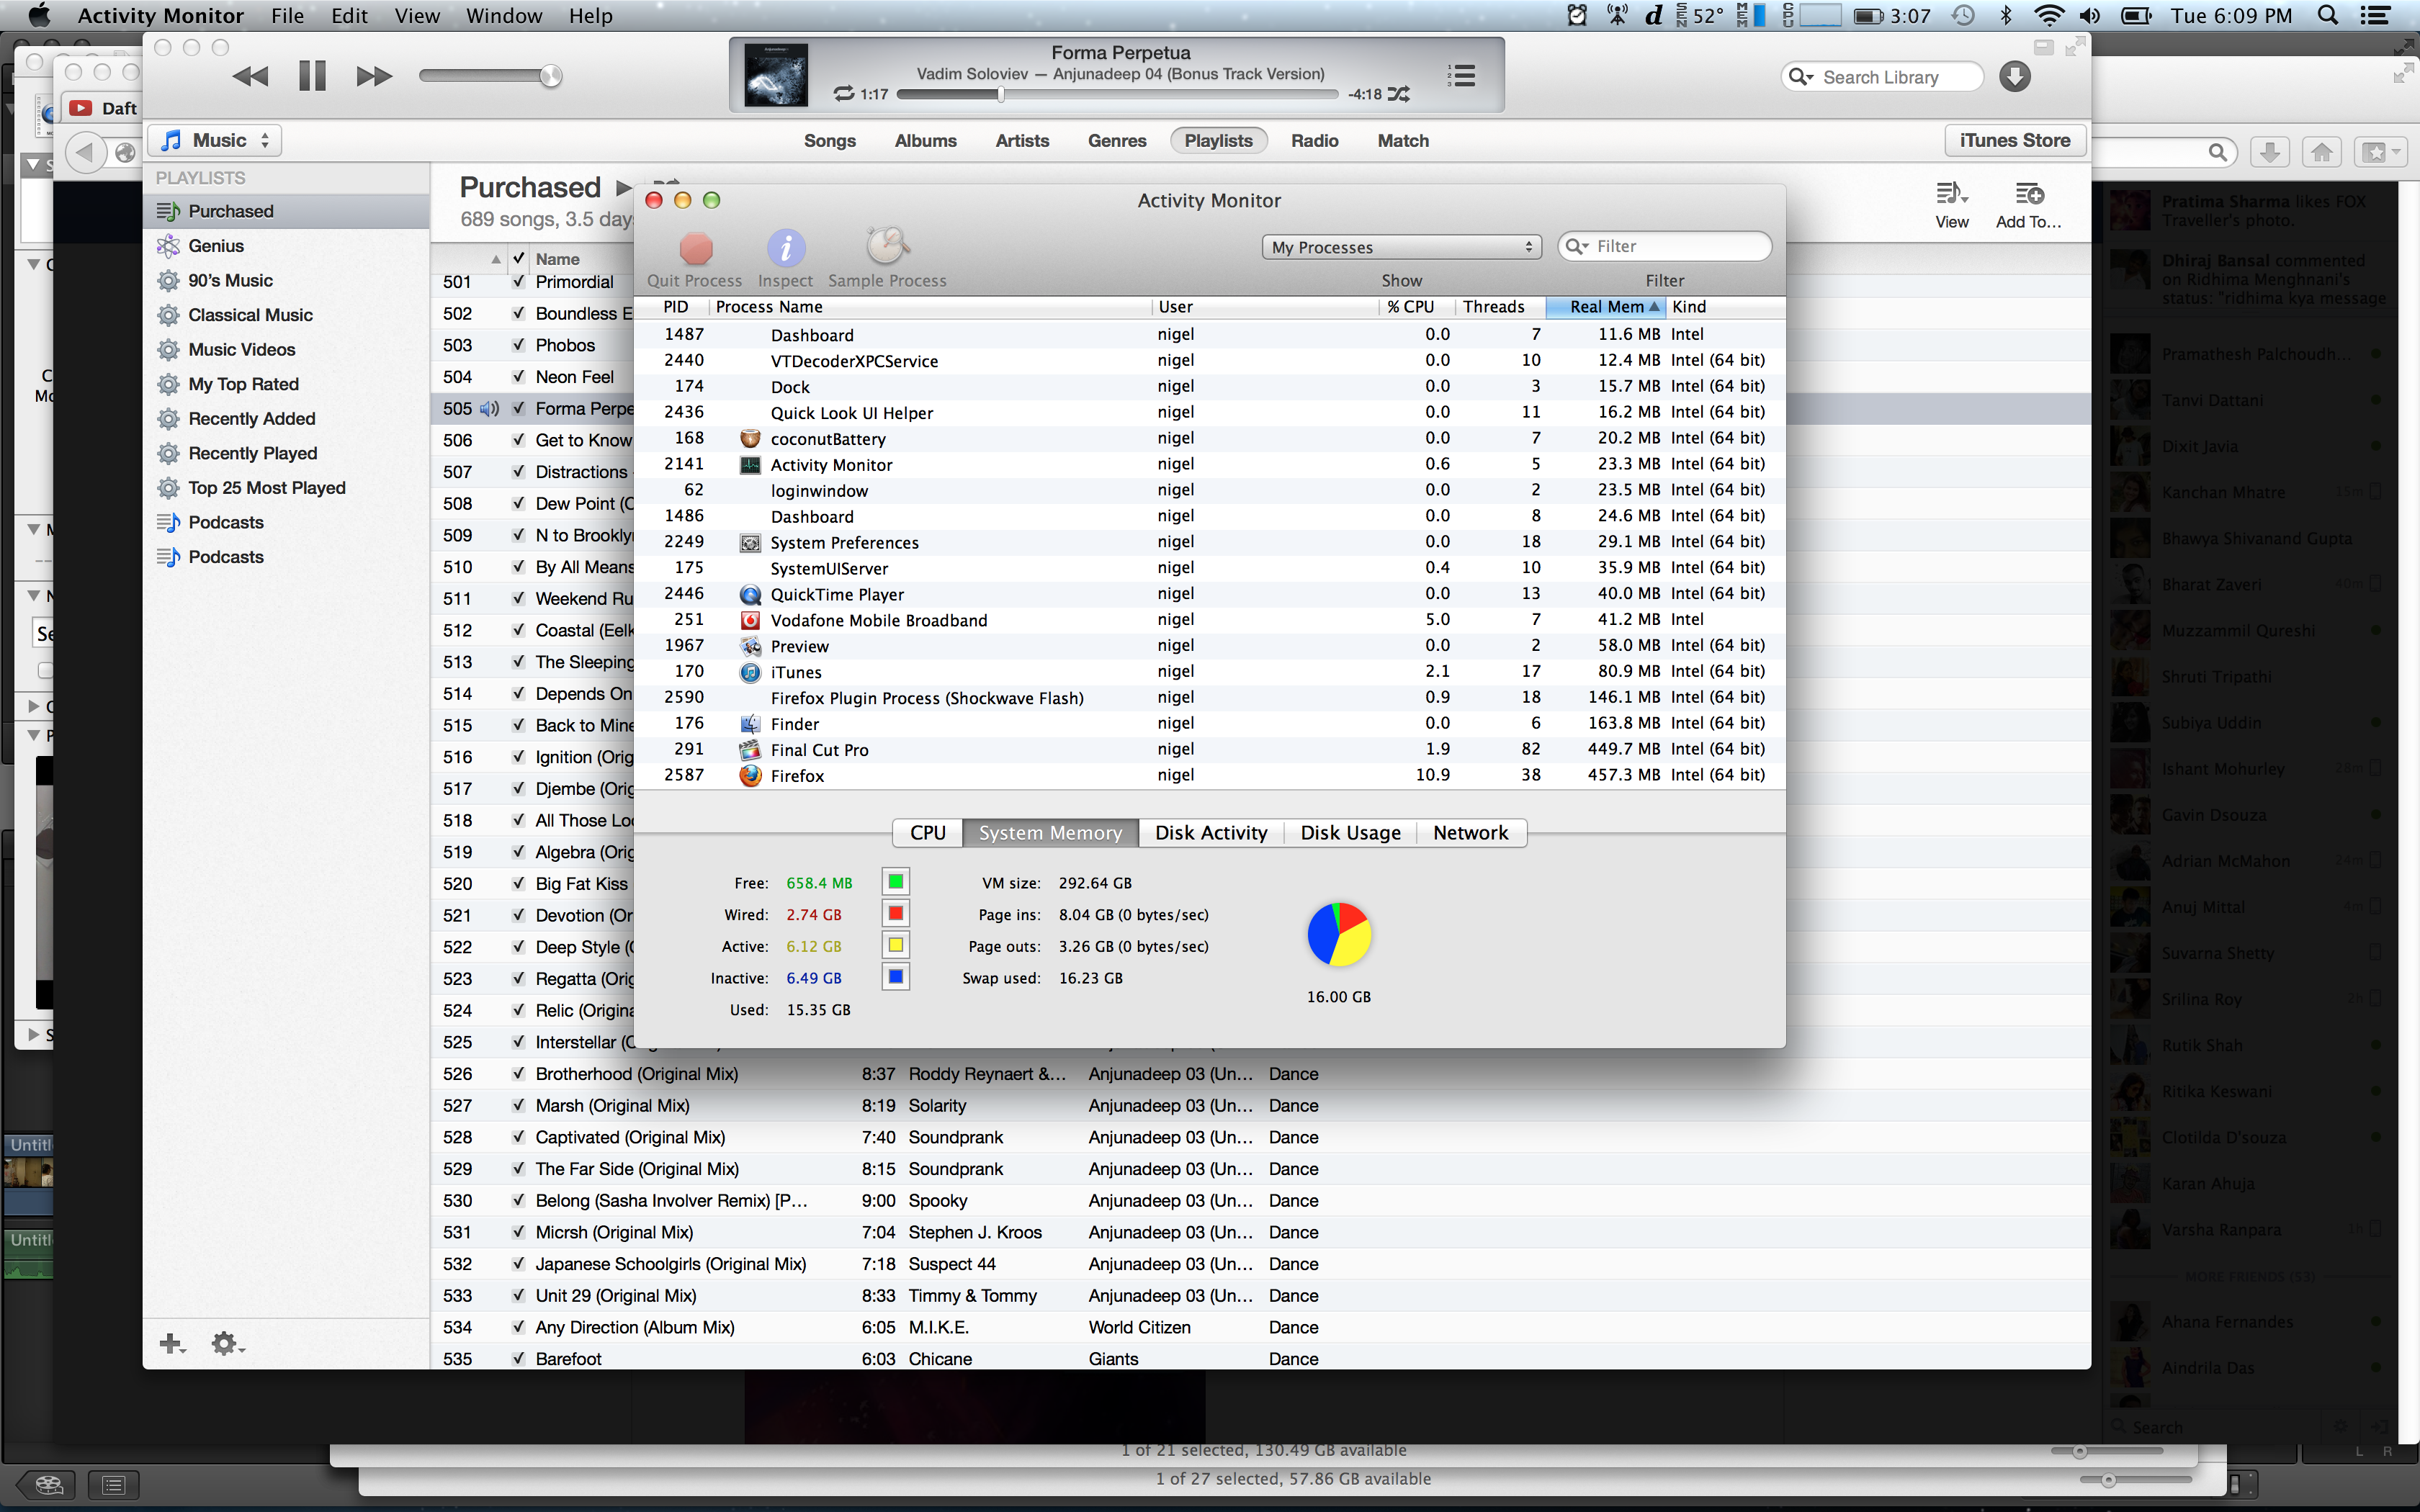Click the Inspect info icon
2420x1512 pixels.
pos(786,248)
